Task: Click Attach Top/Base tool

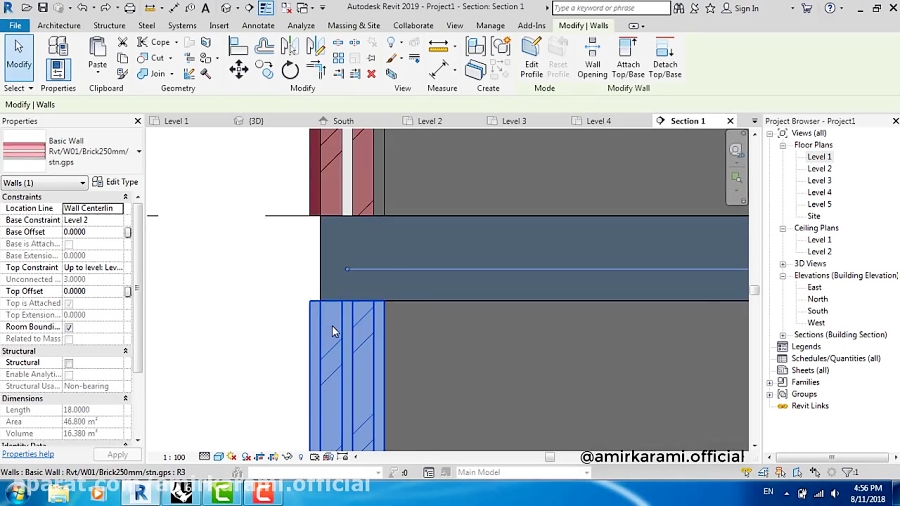Action: pos(628,57)
